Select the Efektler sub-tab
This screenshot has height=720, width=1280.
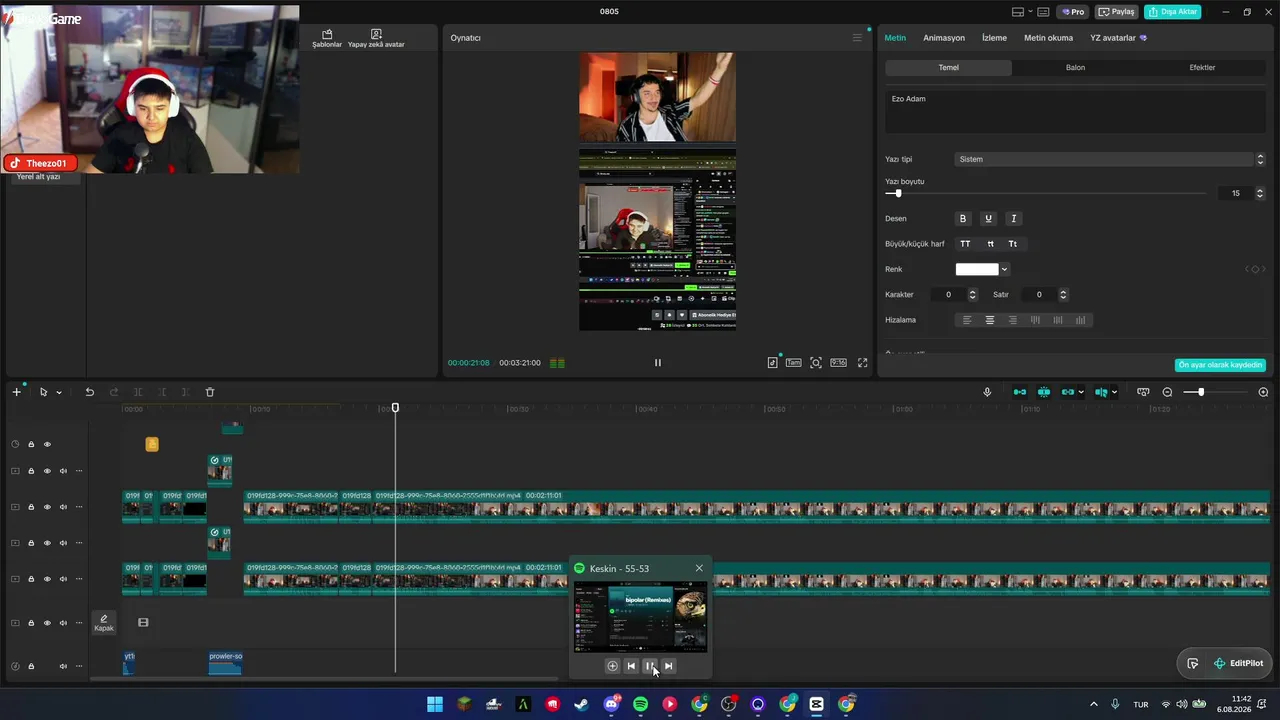click(x=1202, y=68)
